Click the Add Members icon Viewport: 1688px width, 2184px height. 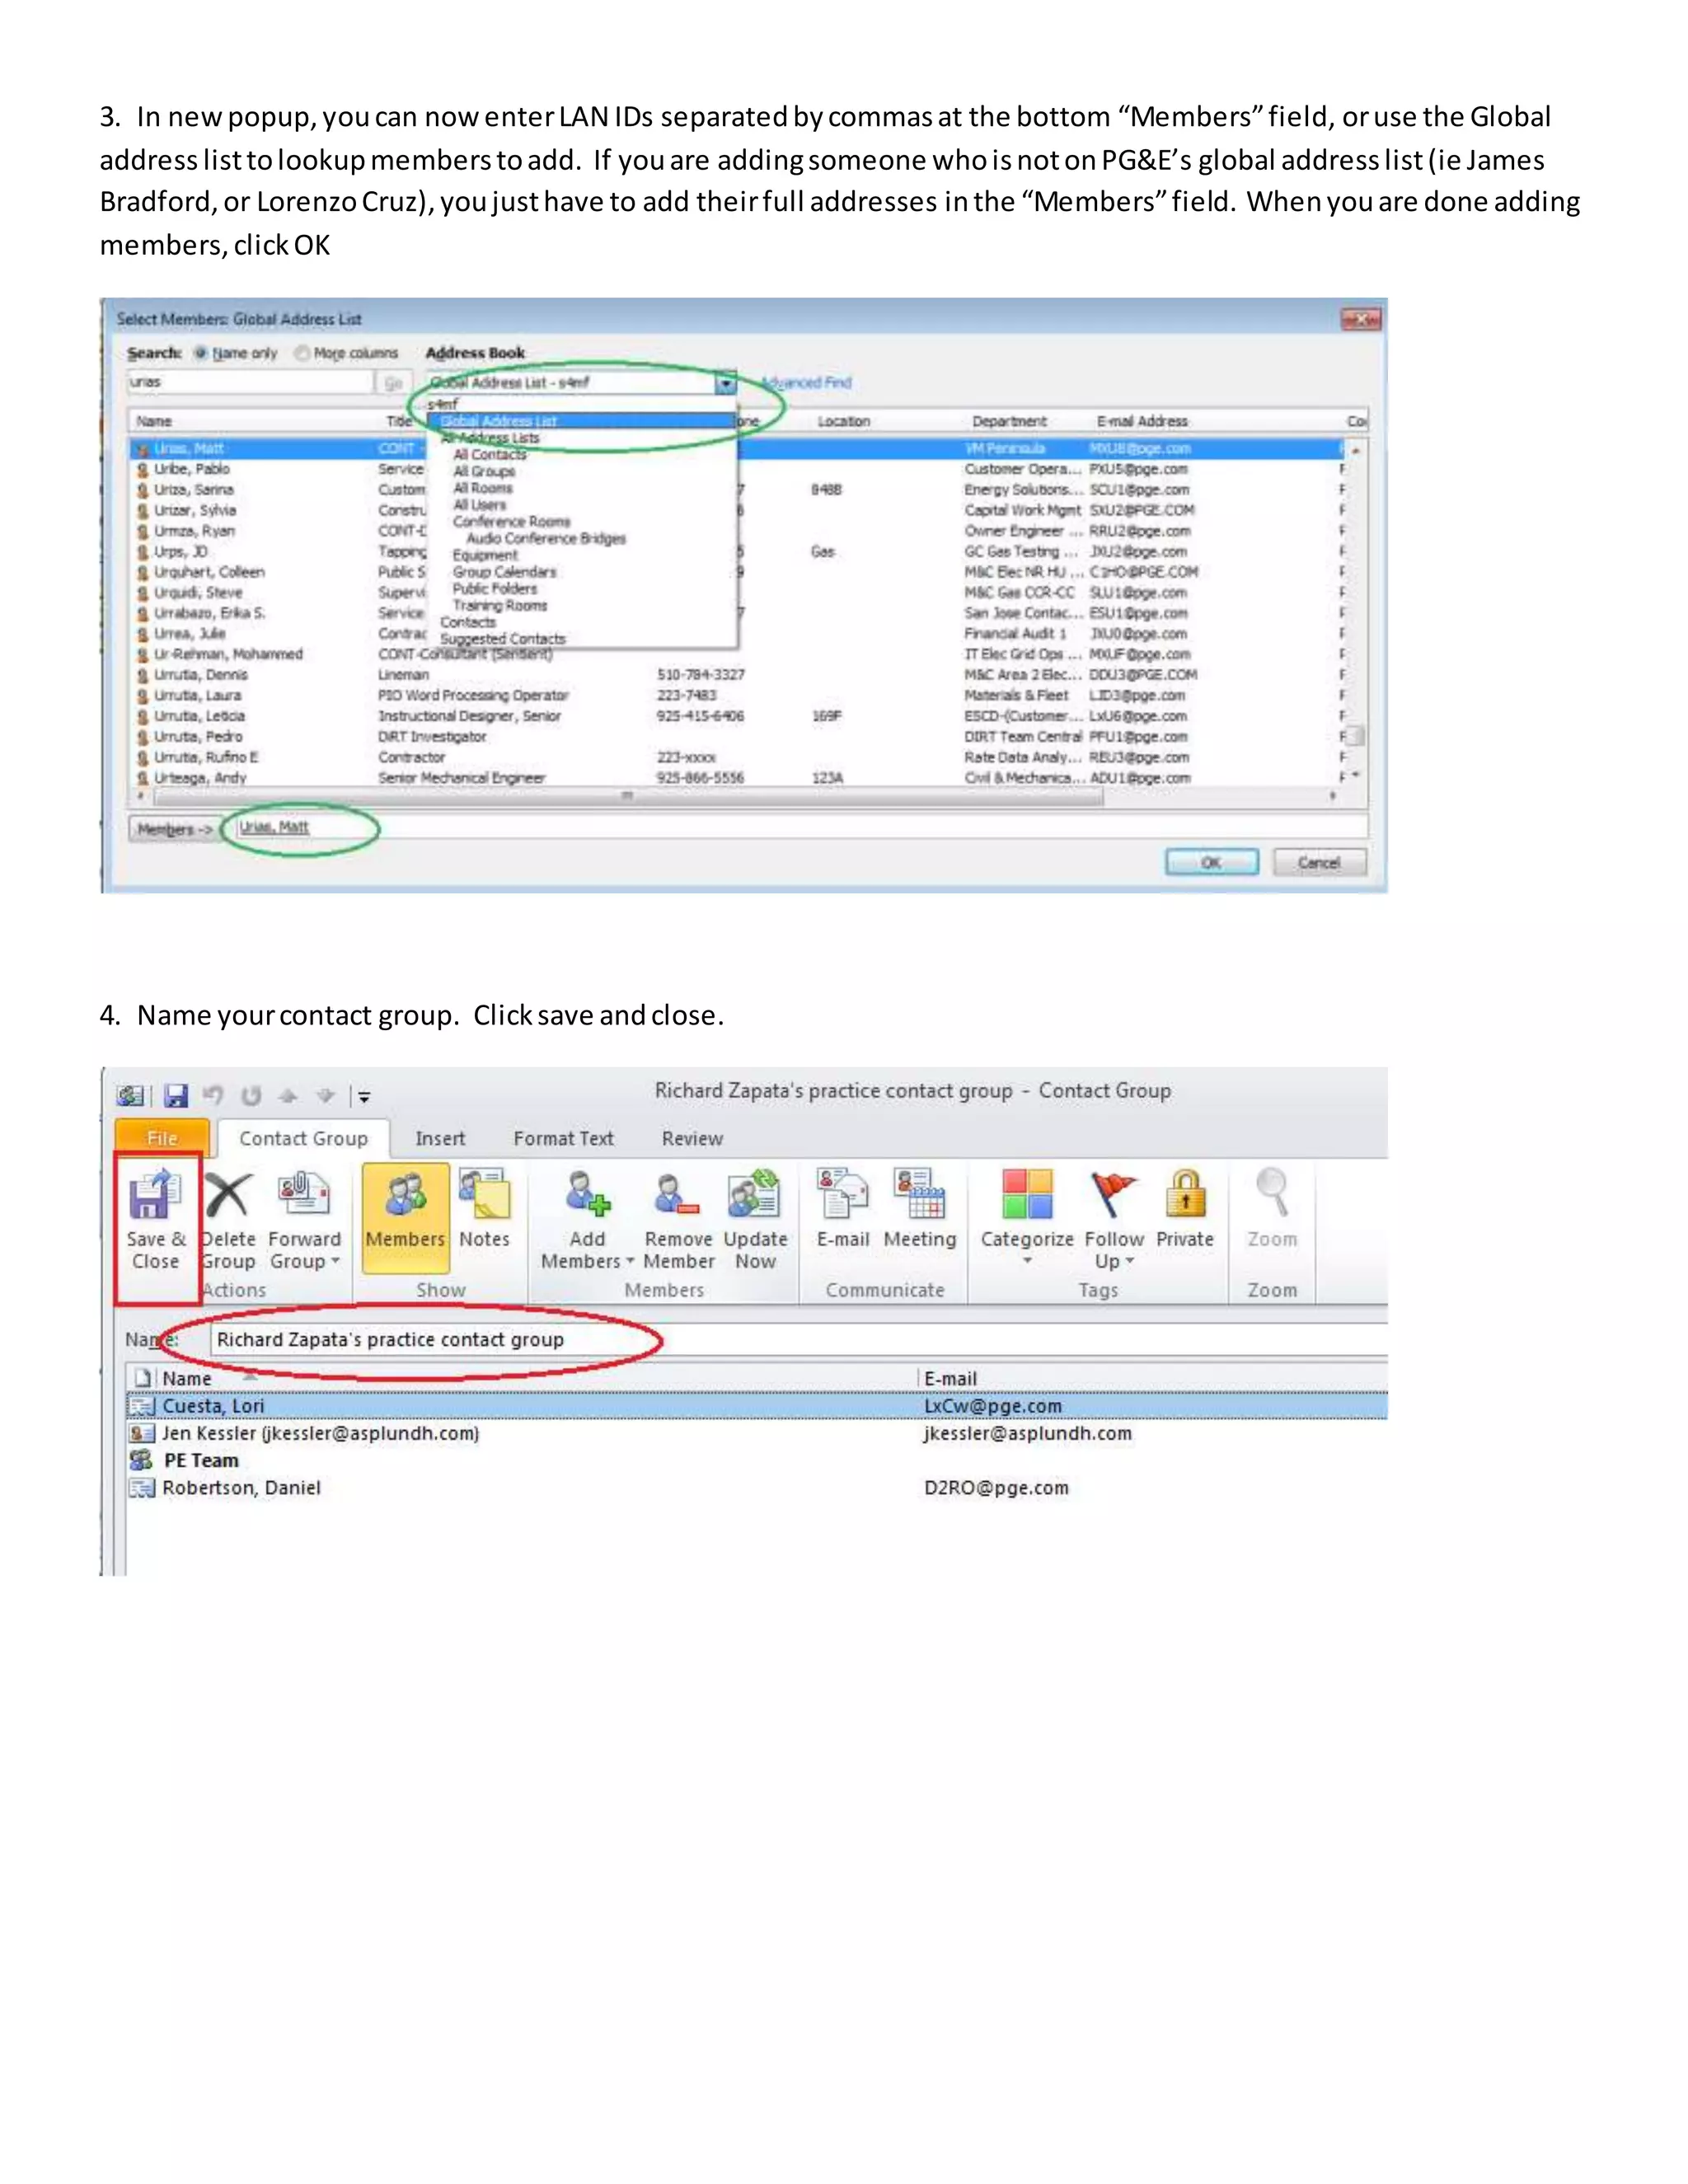click(x=587, y=1194)
